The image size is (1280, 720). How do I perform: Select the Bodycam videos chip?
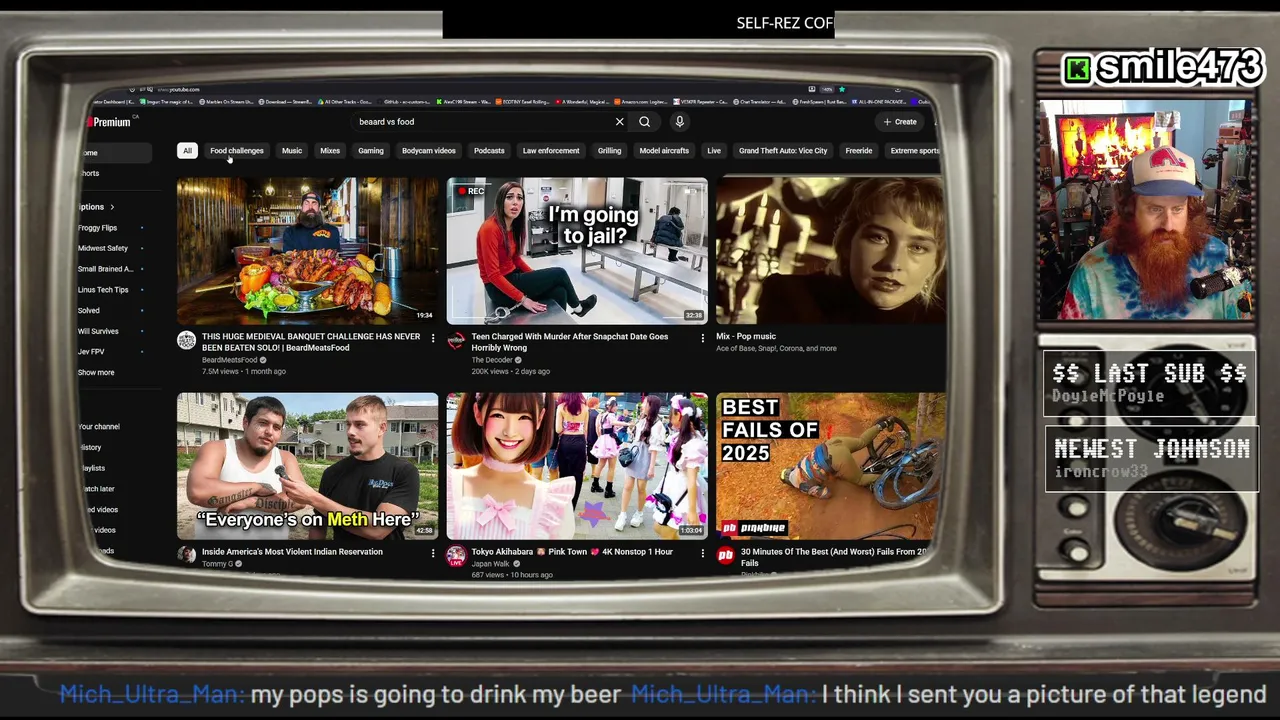coord(429,151)
